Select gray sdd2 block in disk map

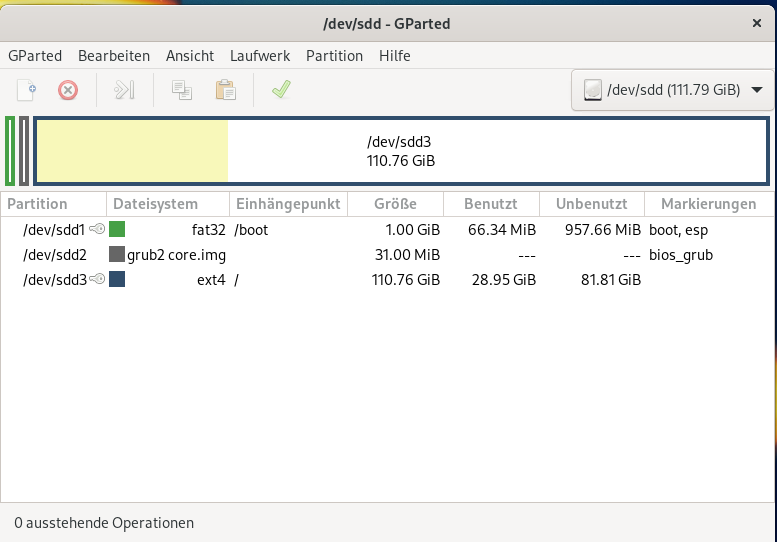tap(24, 151)
